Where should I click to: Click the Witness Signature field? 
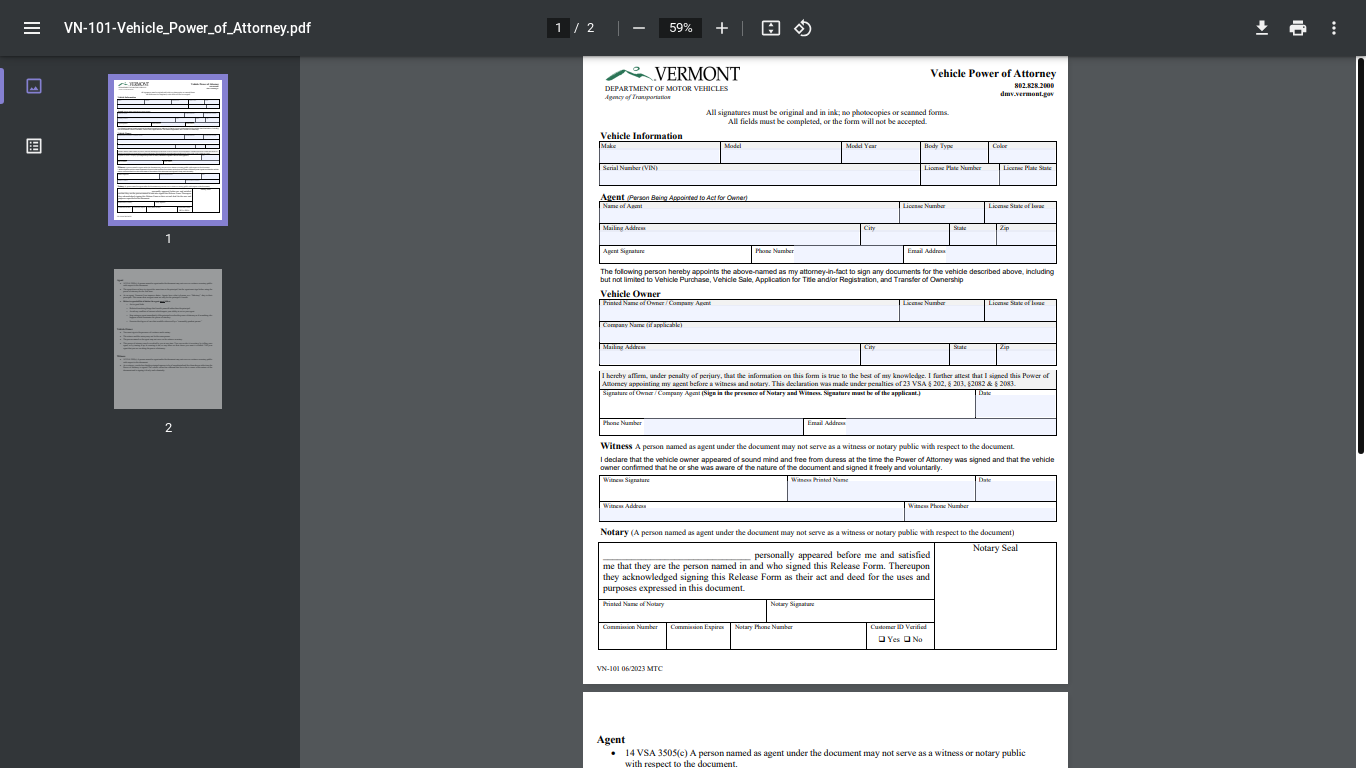[693, 488]
